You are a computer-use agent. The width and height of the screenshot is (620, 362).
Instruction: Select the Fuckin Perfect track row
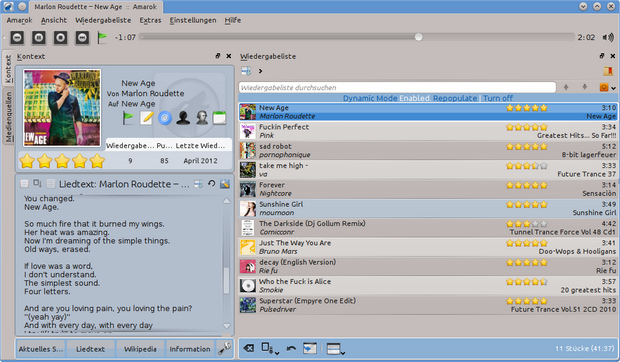coord(428,131)
